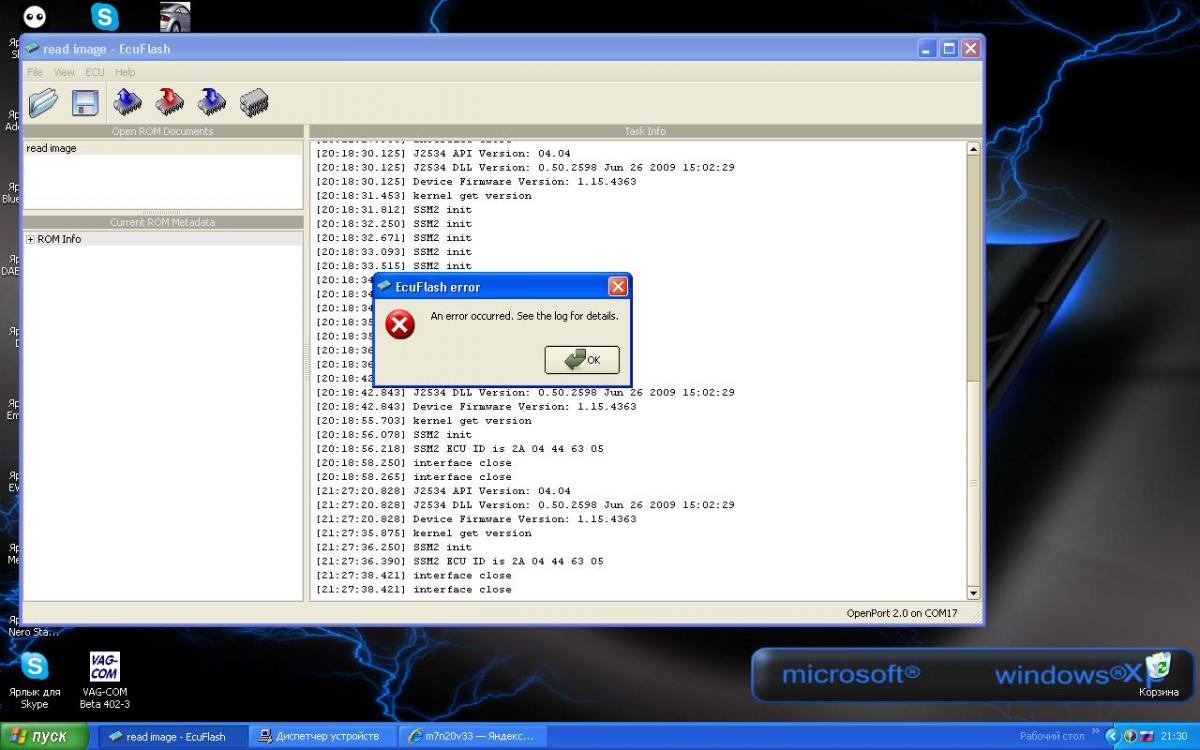The image size is (1200, 750).
Task: Open the View menu
Action: [x=64, y=72]
